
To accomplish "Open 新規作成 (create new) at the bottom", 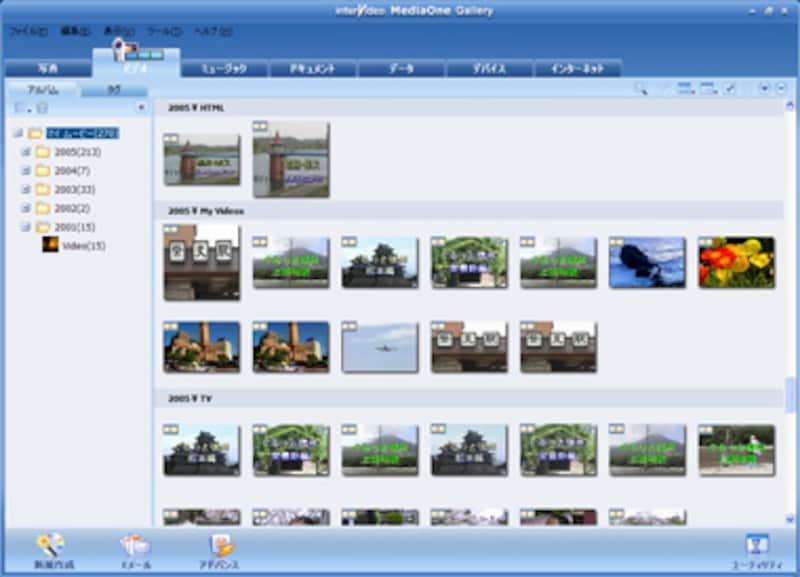I will click(53, 550).
